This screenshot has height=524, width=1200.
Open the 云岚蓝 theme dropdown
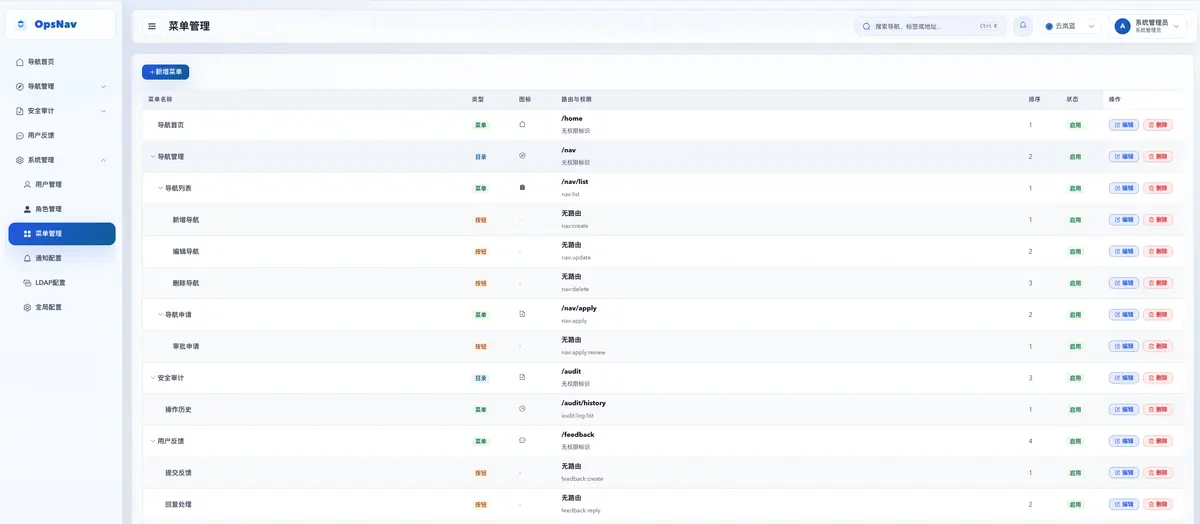1070,26
